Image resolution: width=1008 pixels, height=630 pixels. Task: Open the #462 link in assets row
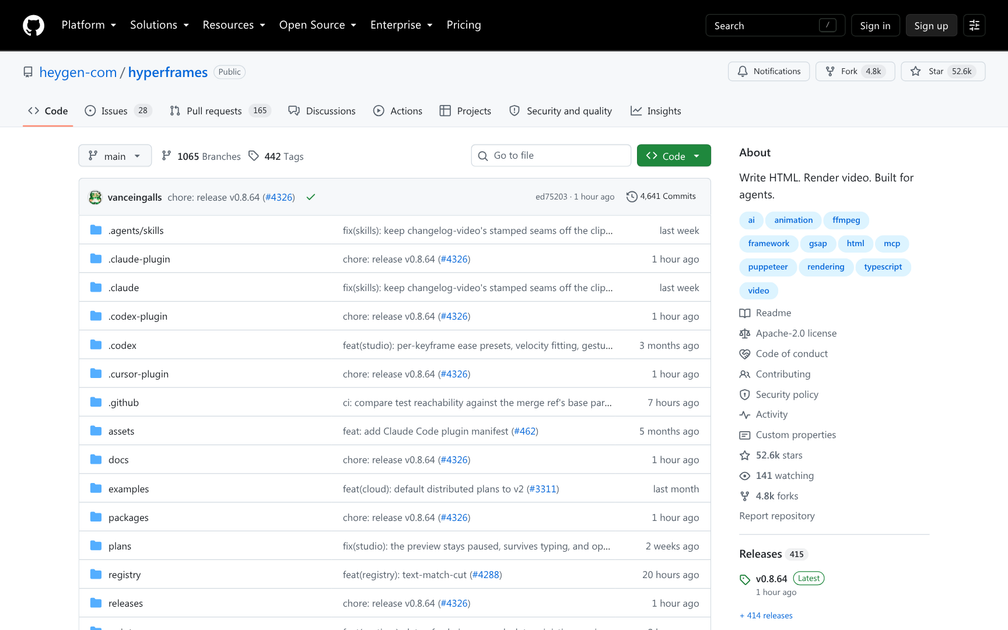pos(525,431)
